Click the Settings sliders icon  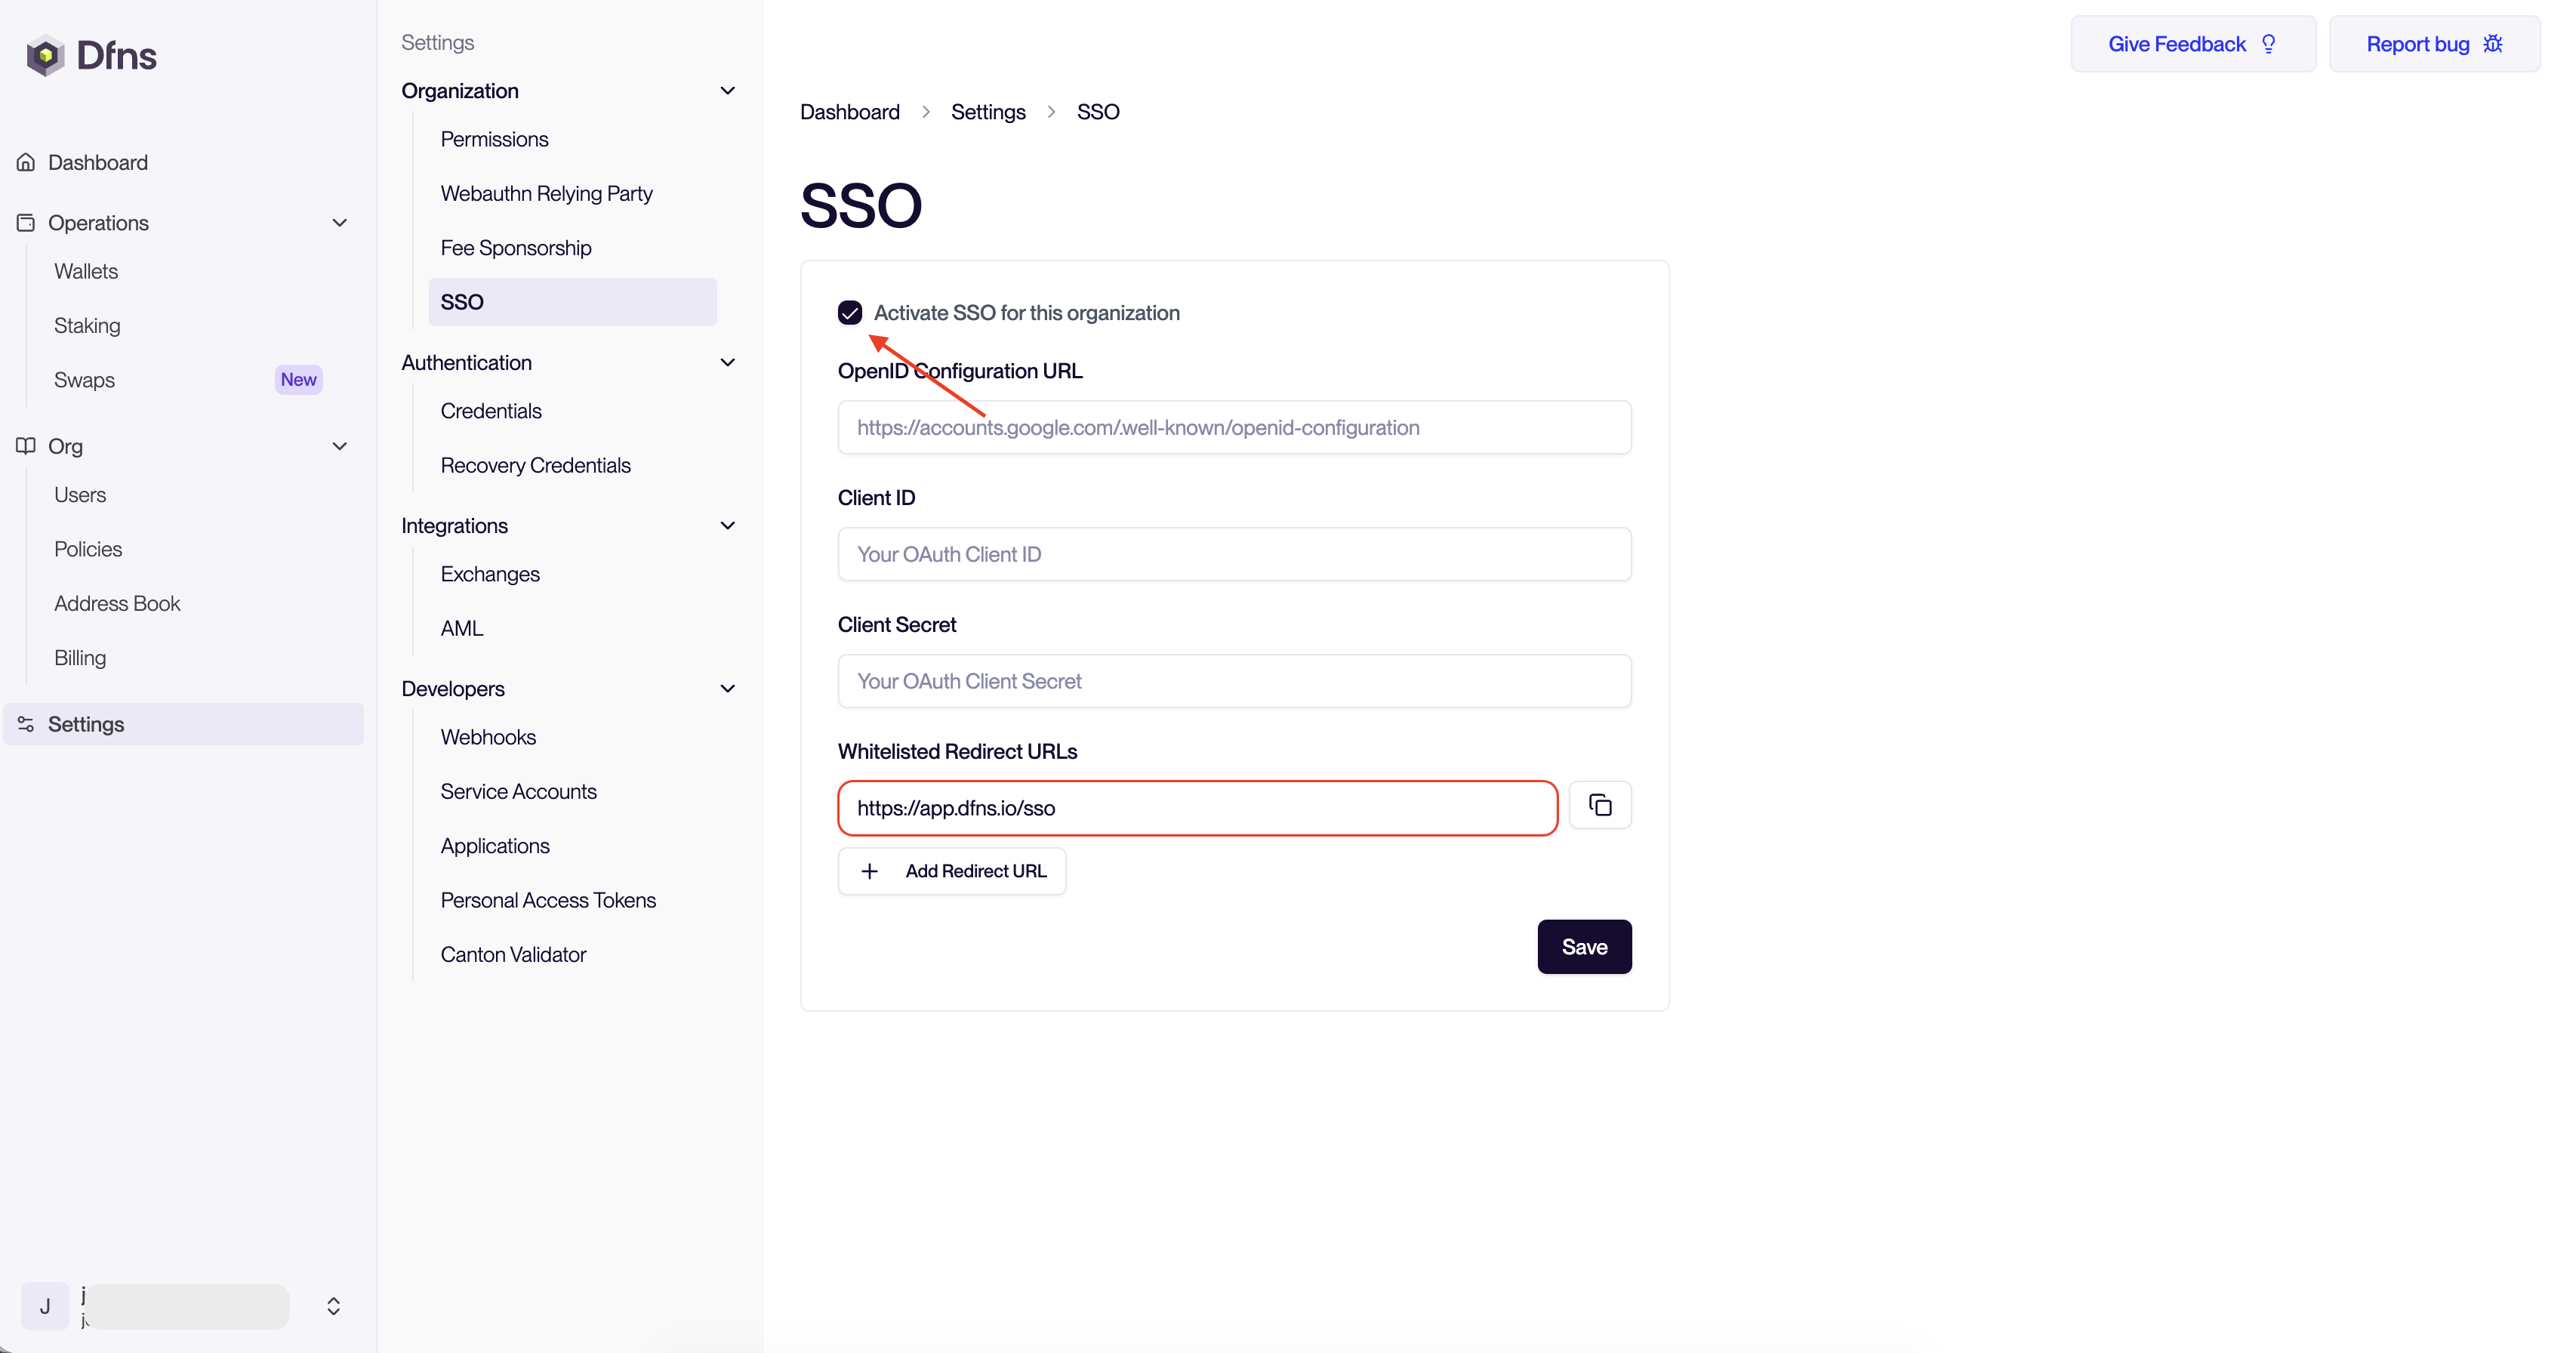26,724
